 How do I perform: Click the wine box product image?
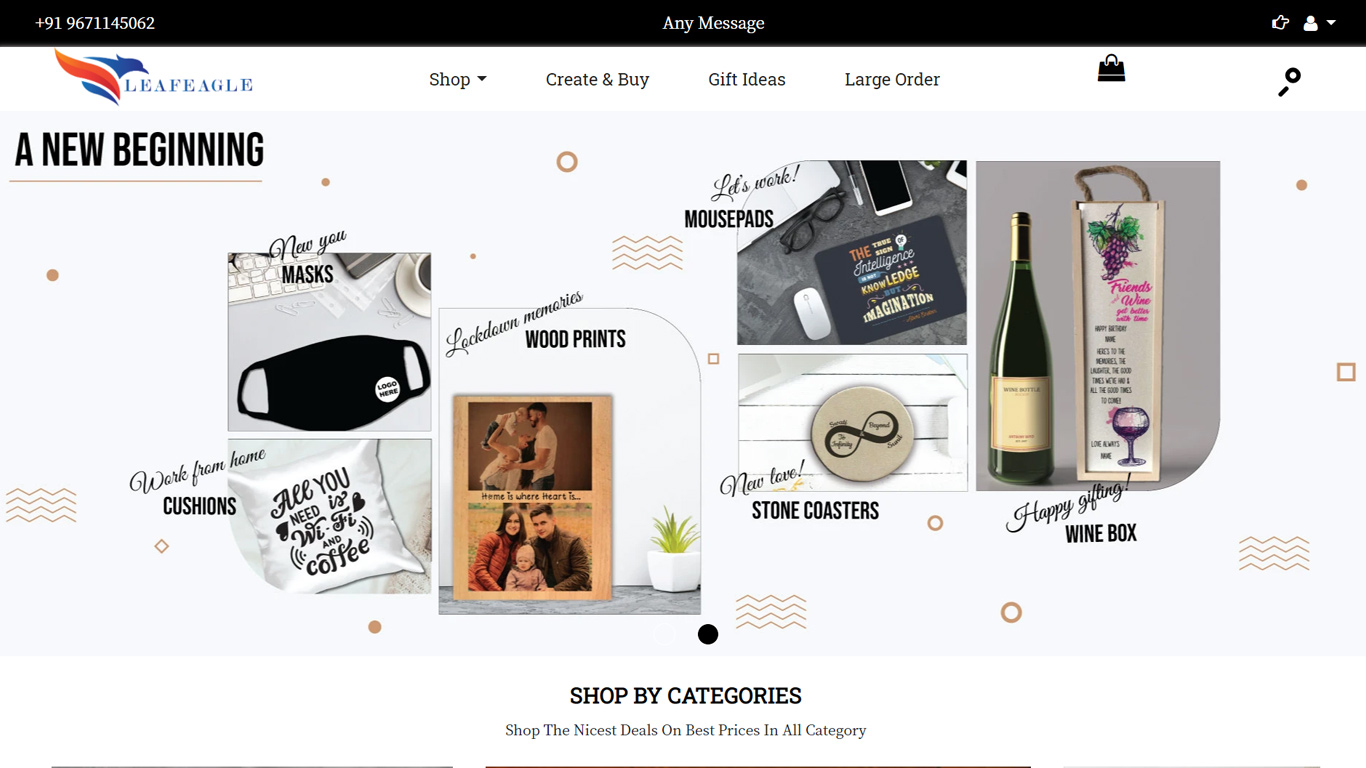pos(1098,326)
